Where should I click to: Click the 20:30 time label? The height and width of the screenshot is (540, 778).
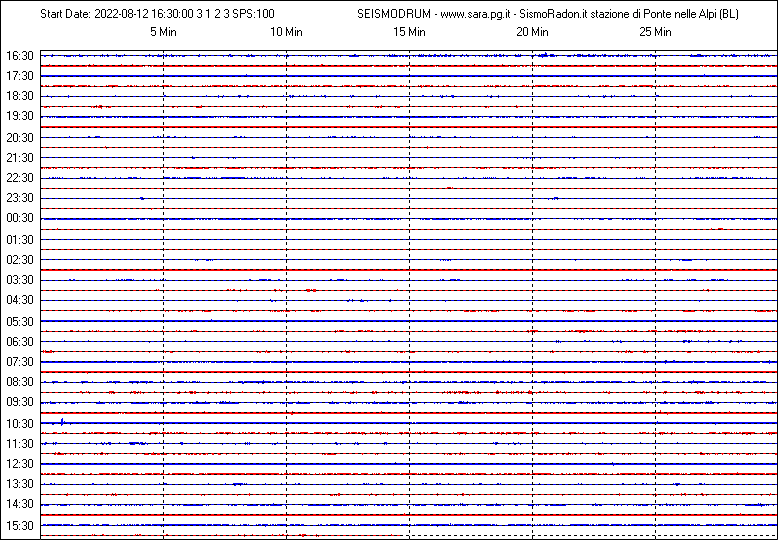tap(20, 138)
